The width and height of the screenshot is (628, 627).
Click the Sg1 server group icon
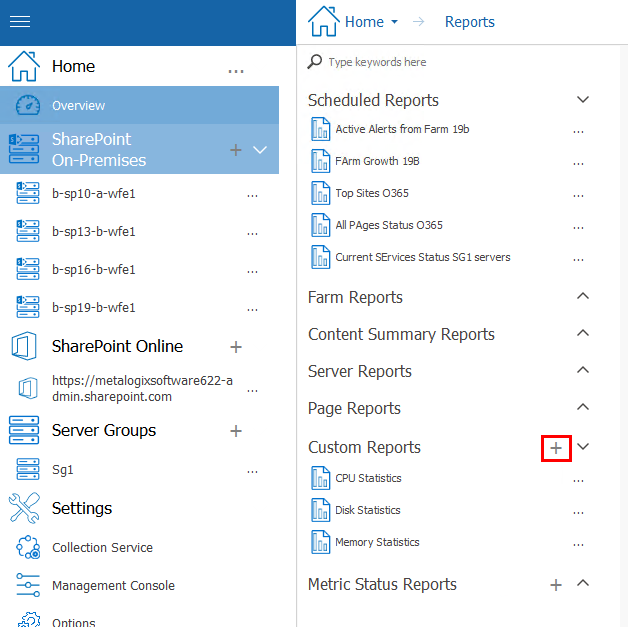[x=28, y=469]
